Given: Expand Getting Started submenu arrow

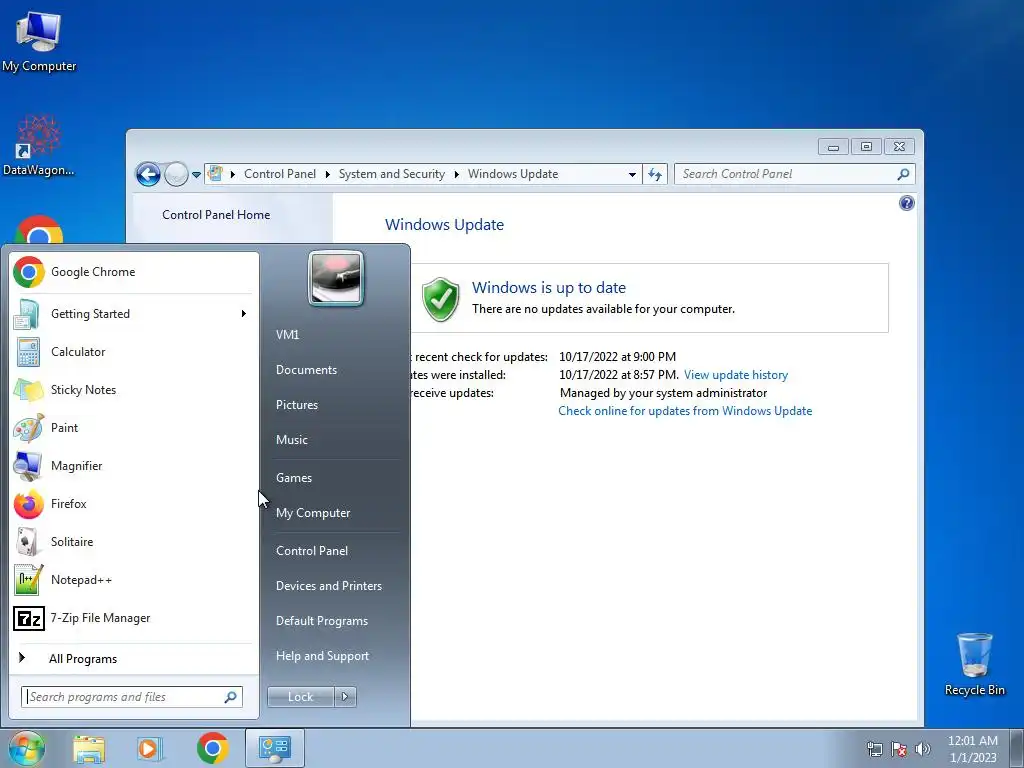Looking at the screenshot, I should pos(244,313).
